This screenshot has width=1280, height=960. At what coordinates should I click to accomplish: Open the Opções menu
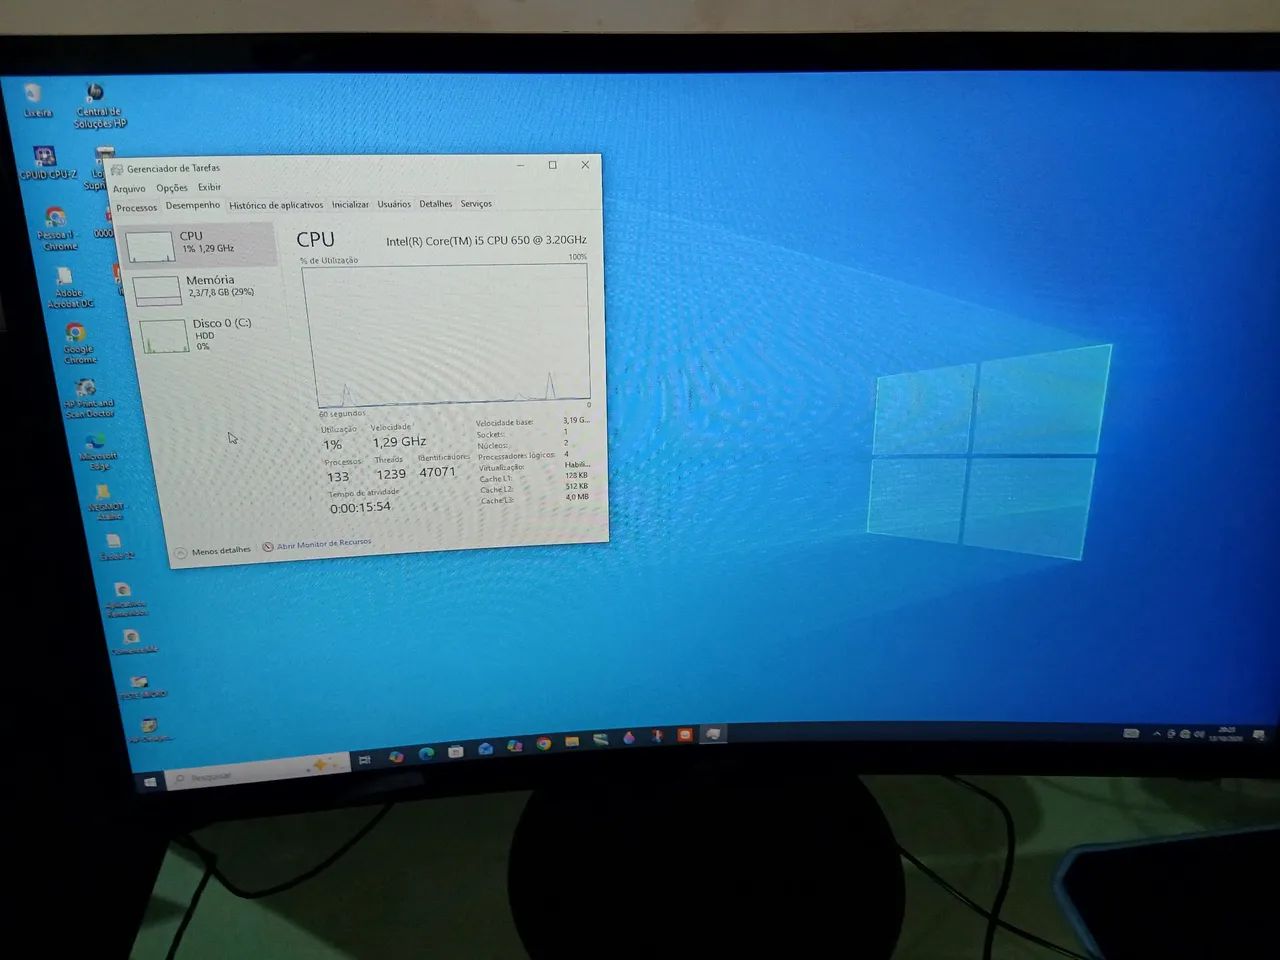pyautogui.click(x=172, y=188)
